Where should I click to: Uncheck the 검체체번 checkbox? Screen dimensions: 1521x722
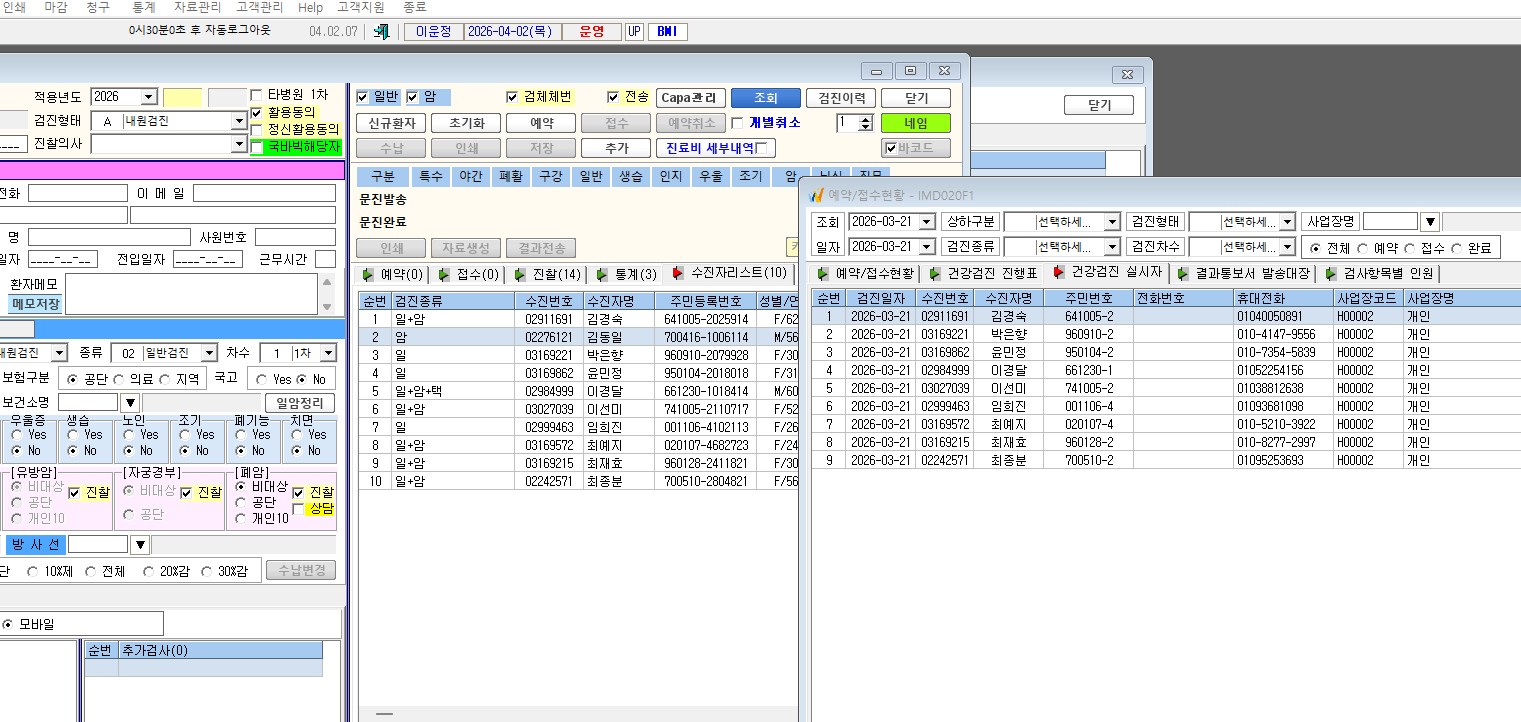[514, 97]
